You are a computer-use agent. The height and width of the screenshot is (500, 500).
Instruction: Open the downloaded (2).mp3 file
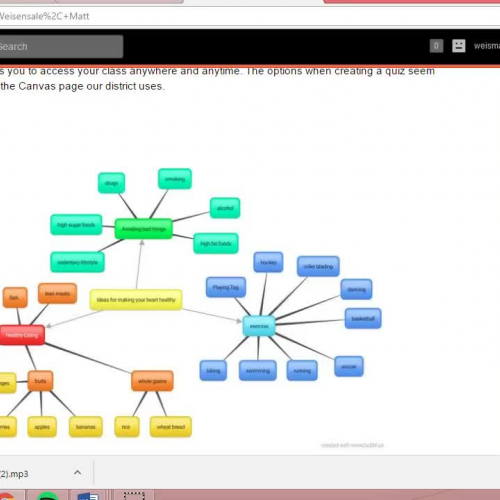[14, 474]
